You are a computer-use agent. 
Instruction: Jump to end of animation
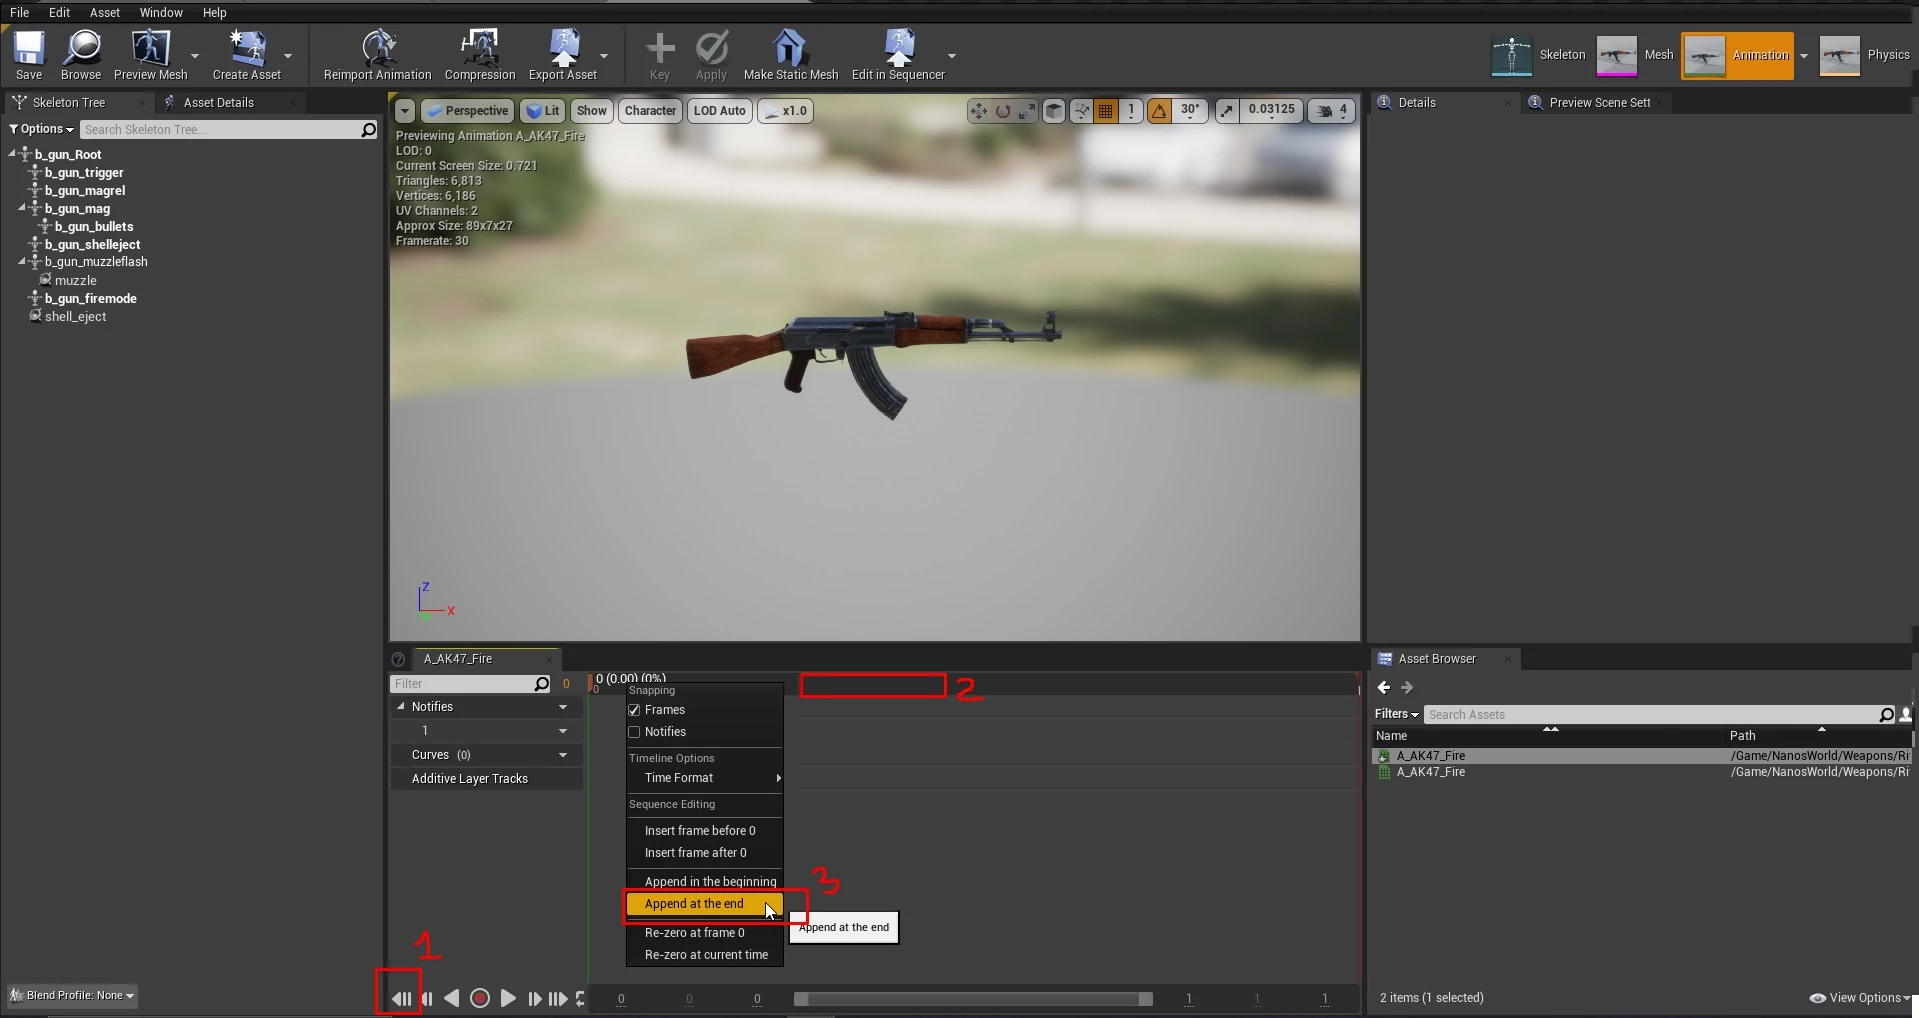[558, 998]
